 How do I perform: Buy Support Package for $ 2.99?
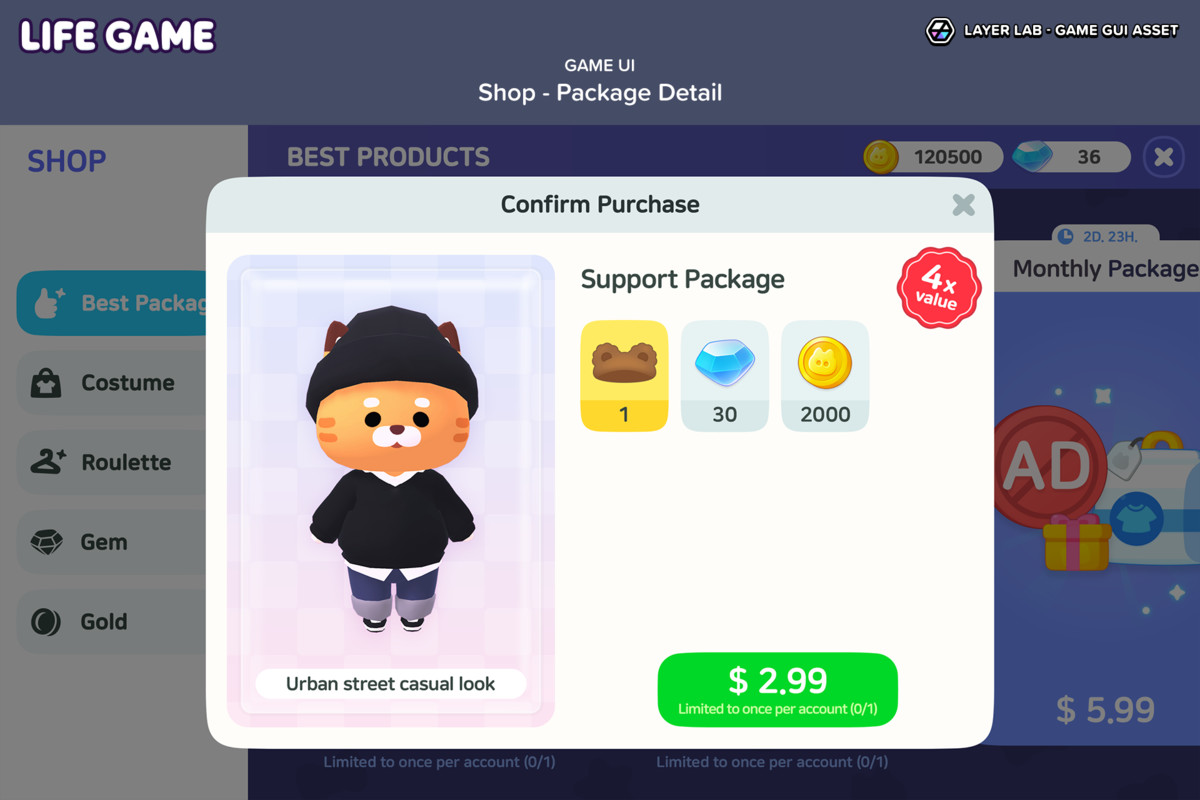coord(777,690)
